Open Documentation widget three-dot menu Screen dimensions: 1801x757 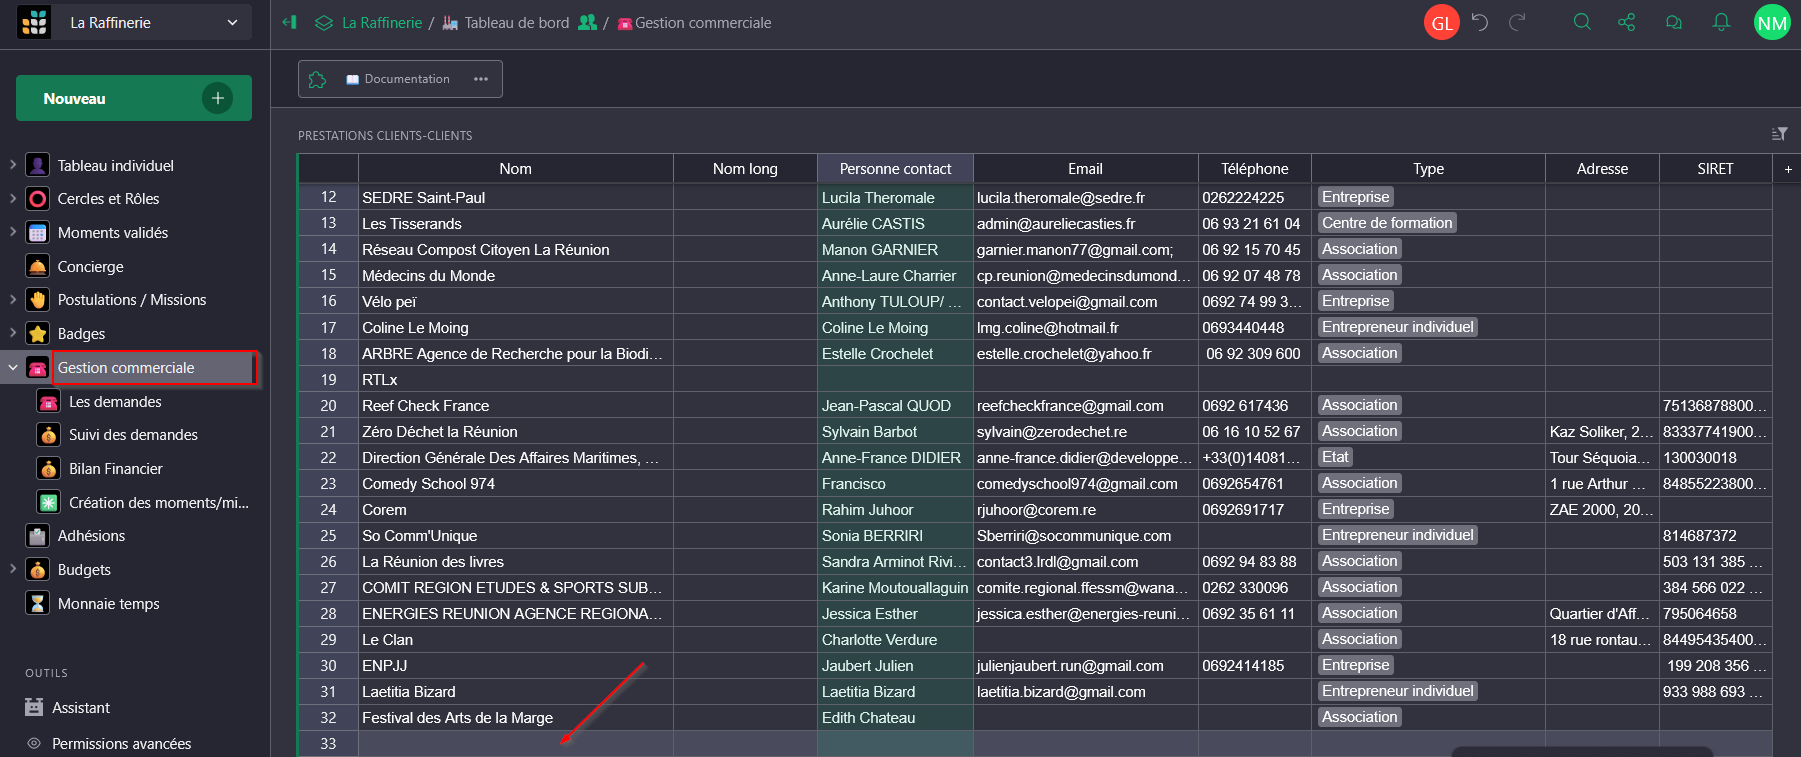(x=481, y=79)
